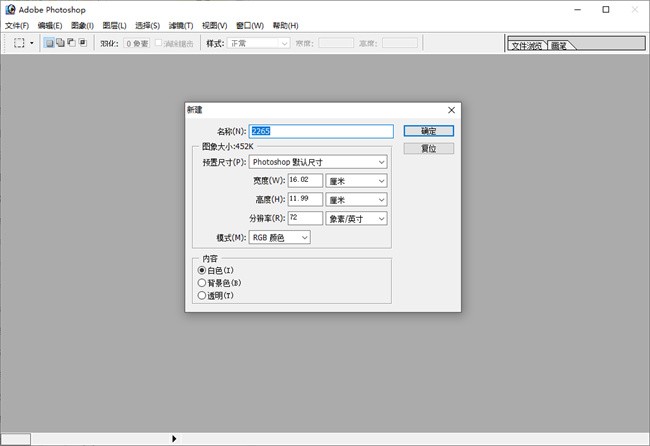Select the Intersect with Selection mode icon

coord(82,43)
